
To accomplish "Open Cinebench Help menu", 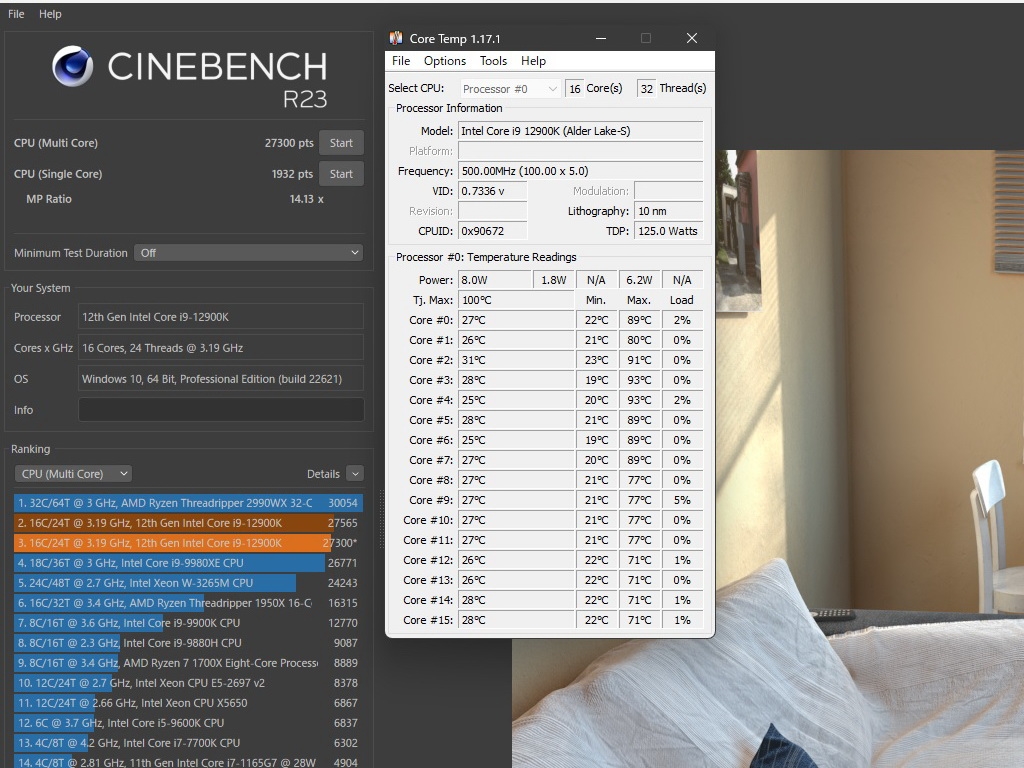I will point(50,14).
